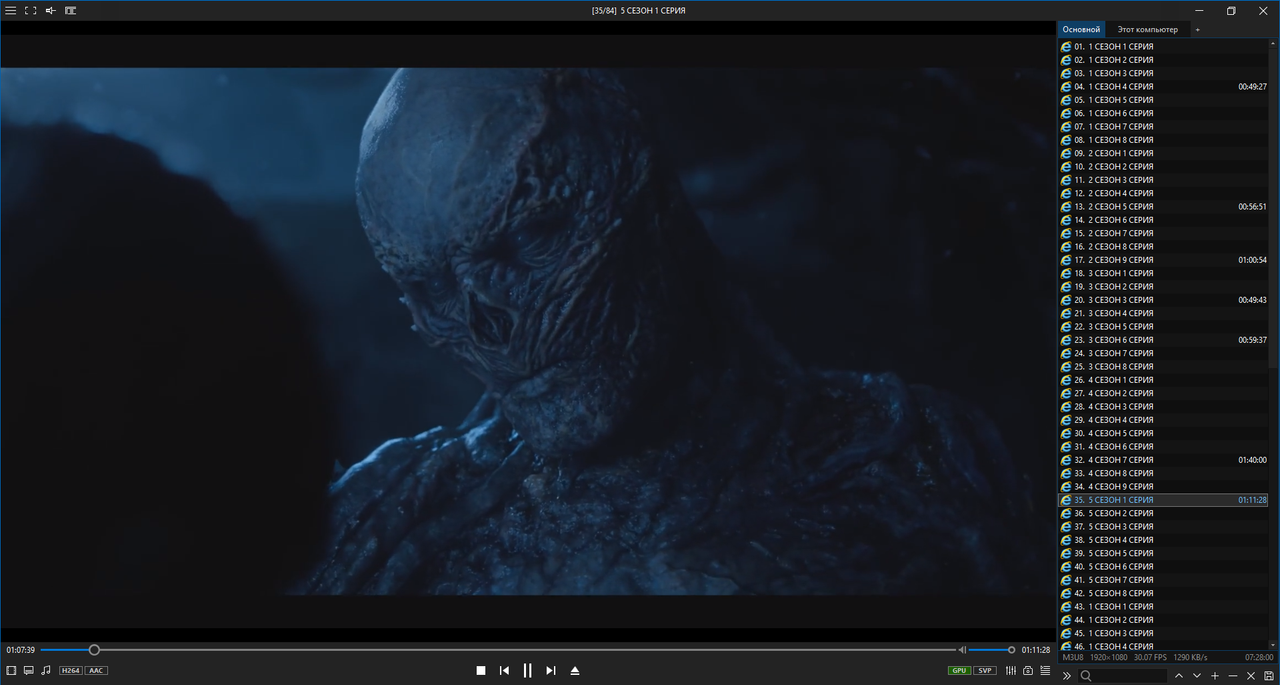Select playlist item 43. 1 СЕЗОН 1 СЕРИЯ

point(1165,606)
